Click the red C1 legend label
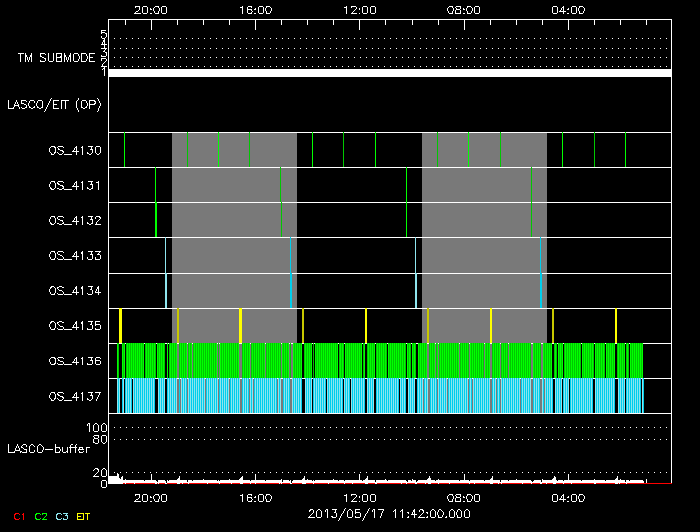The height and width of the screenshot is (532, 700). pos(18,516)
